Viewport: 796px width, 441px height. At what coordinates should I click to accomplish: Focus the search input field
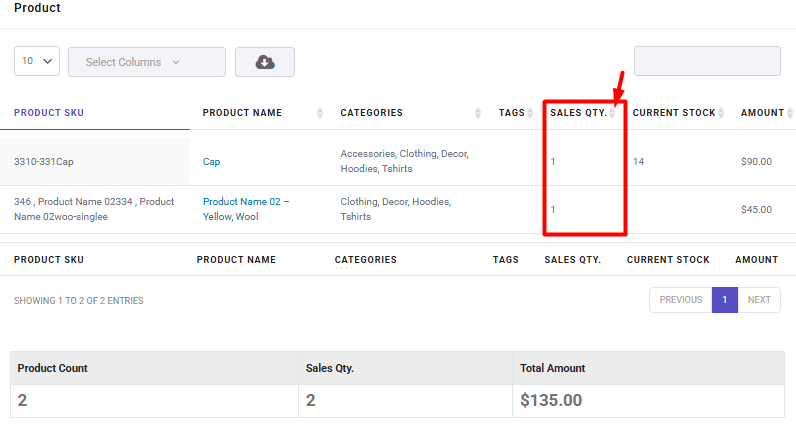(x=707, y=61)
